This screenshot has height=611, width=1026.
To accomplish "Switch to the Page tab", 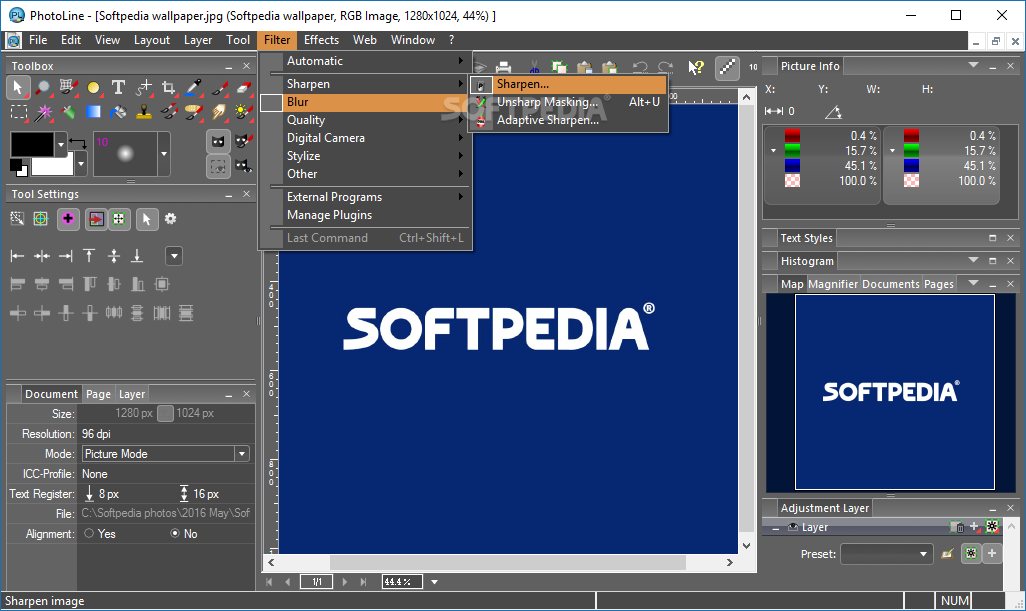I will click(x=98, y=394).
